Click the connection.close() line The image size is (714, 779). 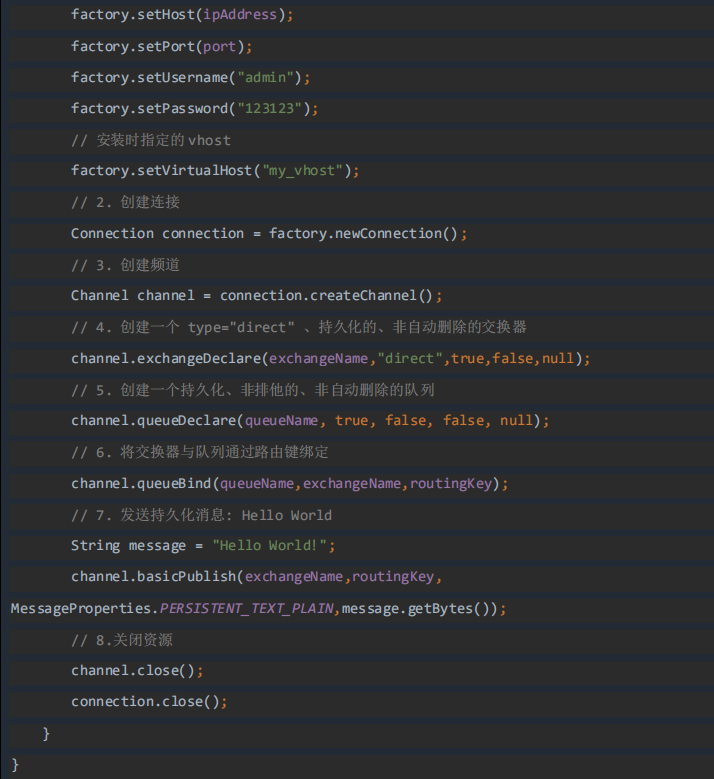point(149,702)
